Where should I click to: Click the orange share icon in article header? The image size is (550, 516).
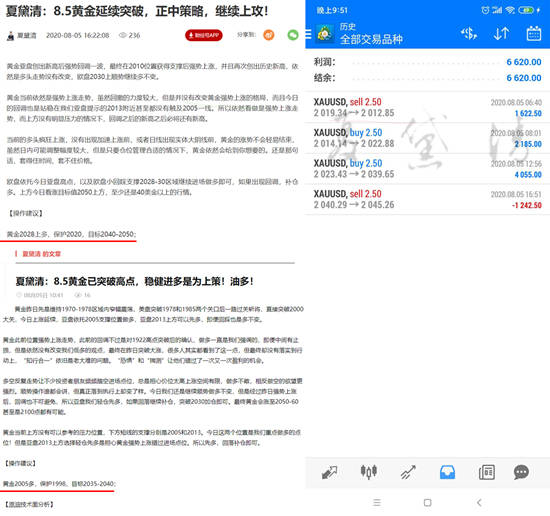pyautogui.click(x=269, y=35)
